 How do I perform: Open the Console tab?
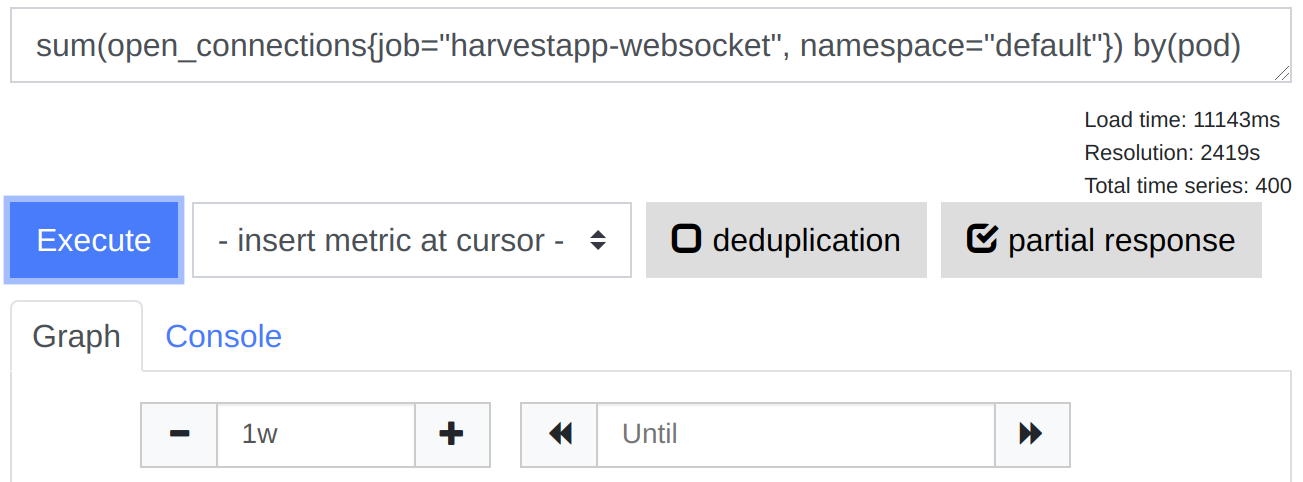223,336
